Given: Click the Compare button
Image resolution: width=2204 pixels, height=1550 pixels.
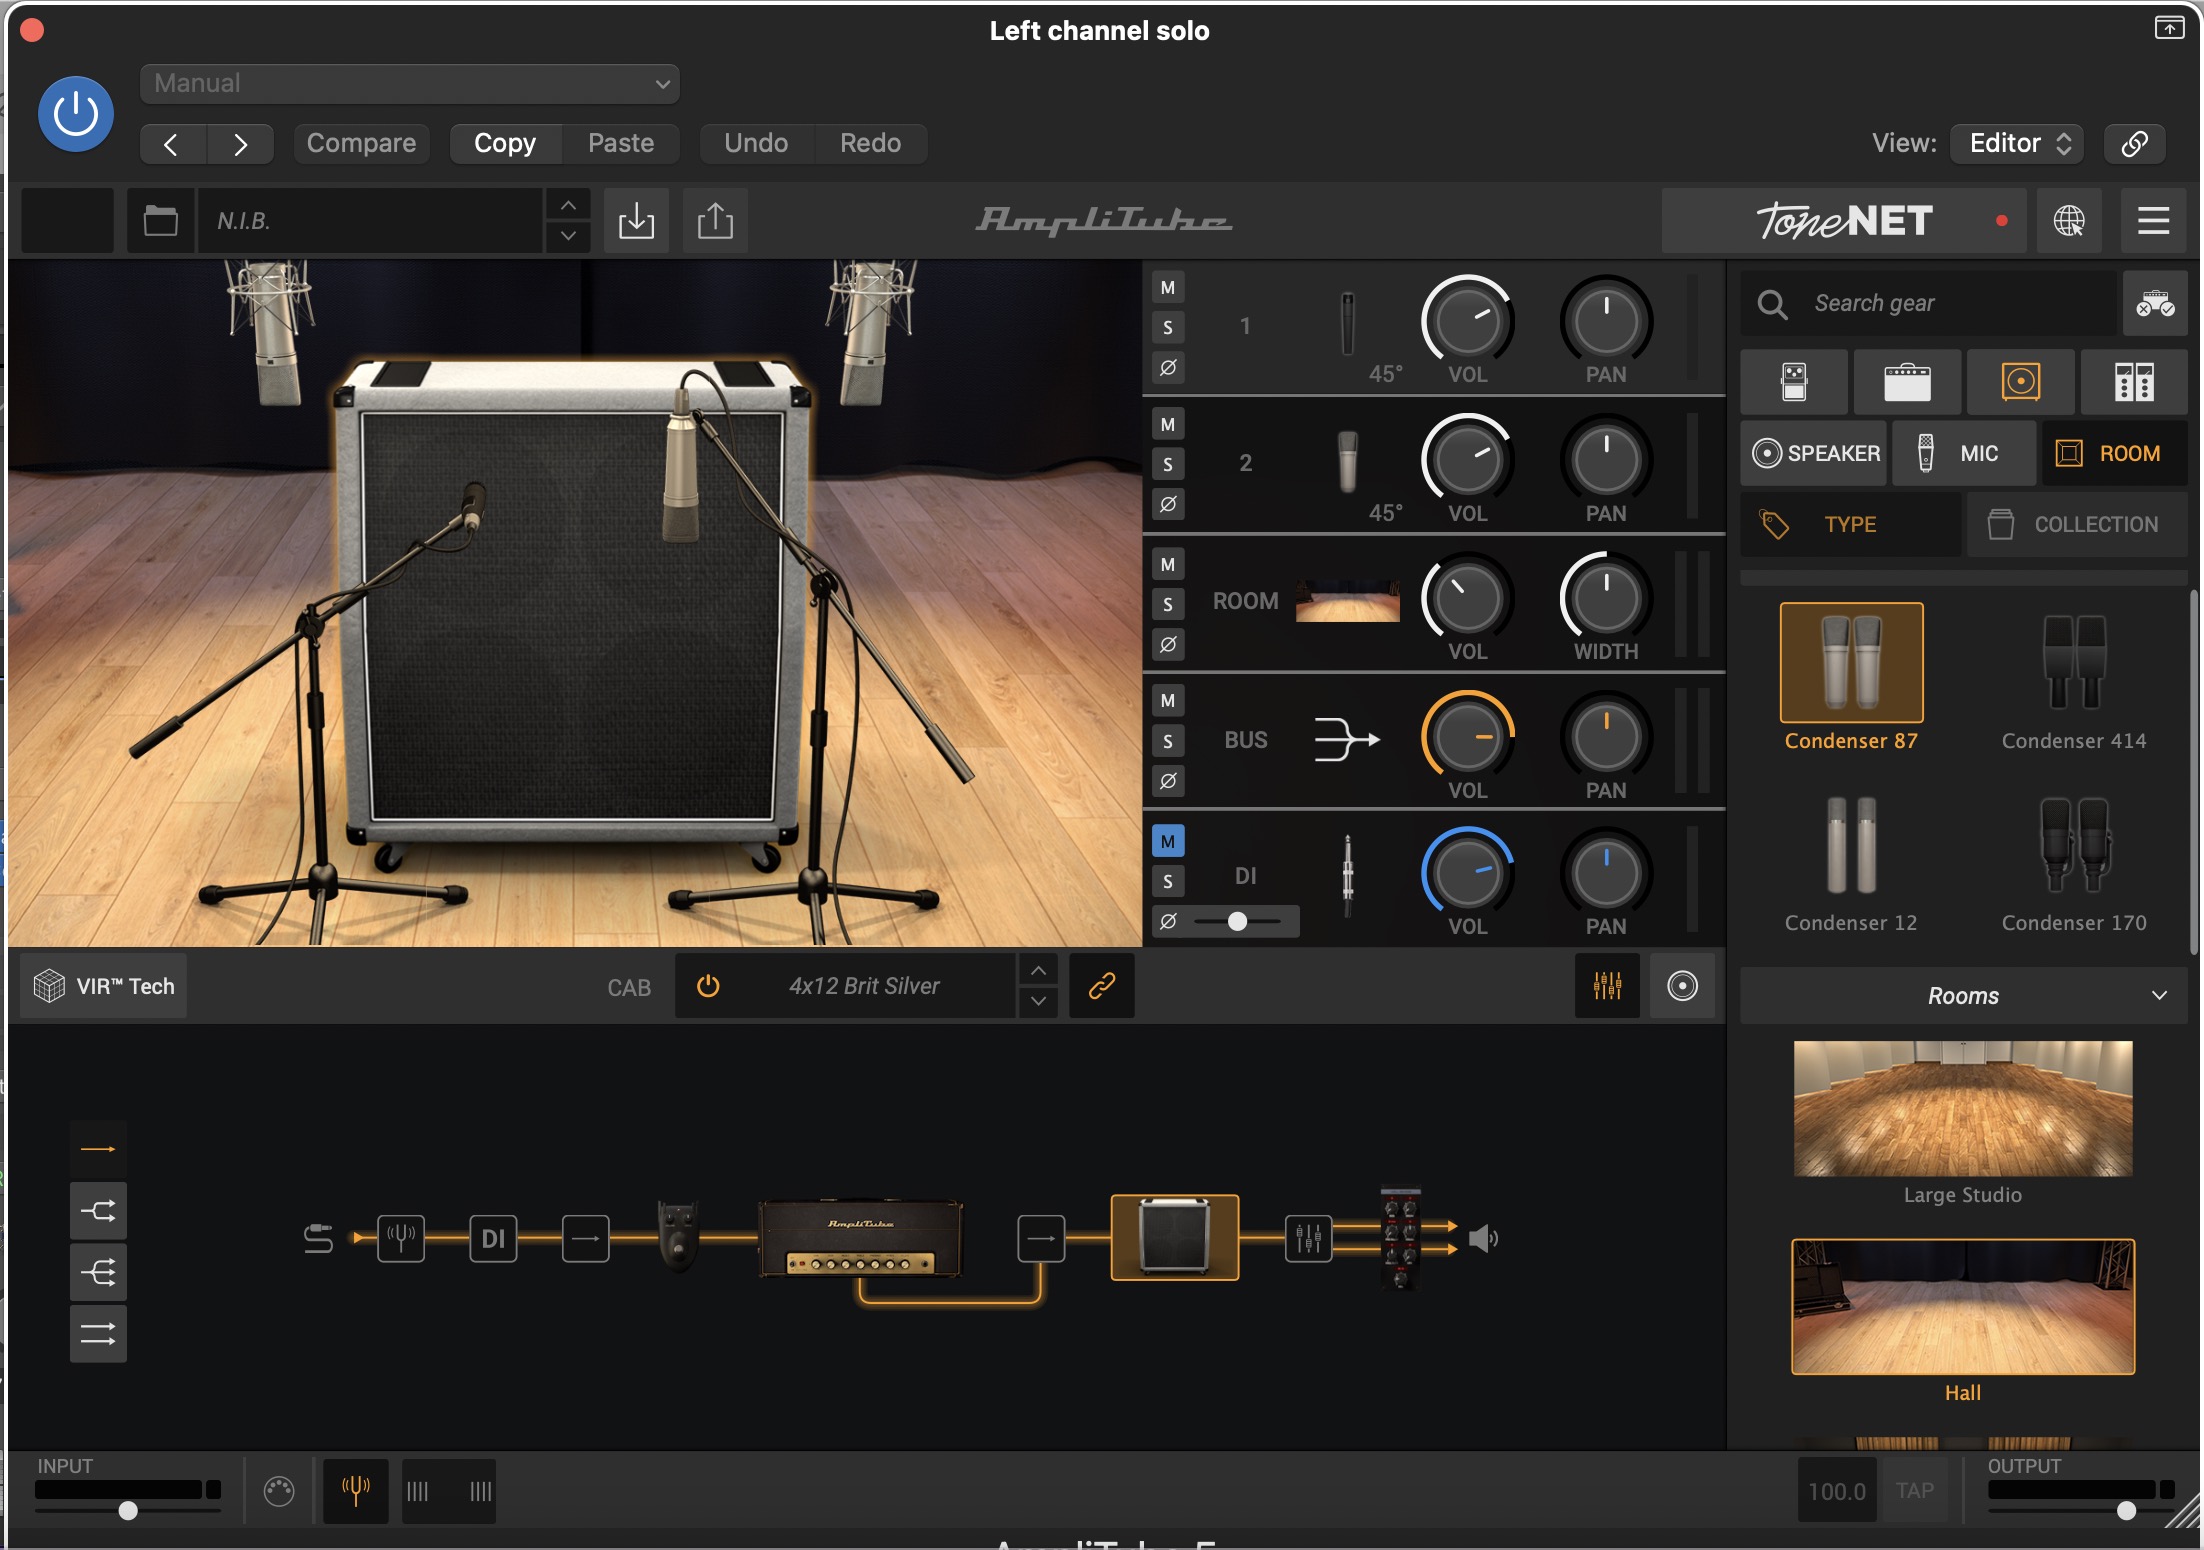Looking at the screenshot, I should point(361,144).
